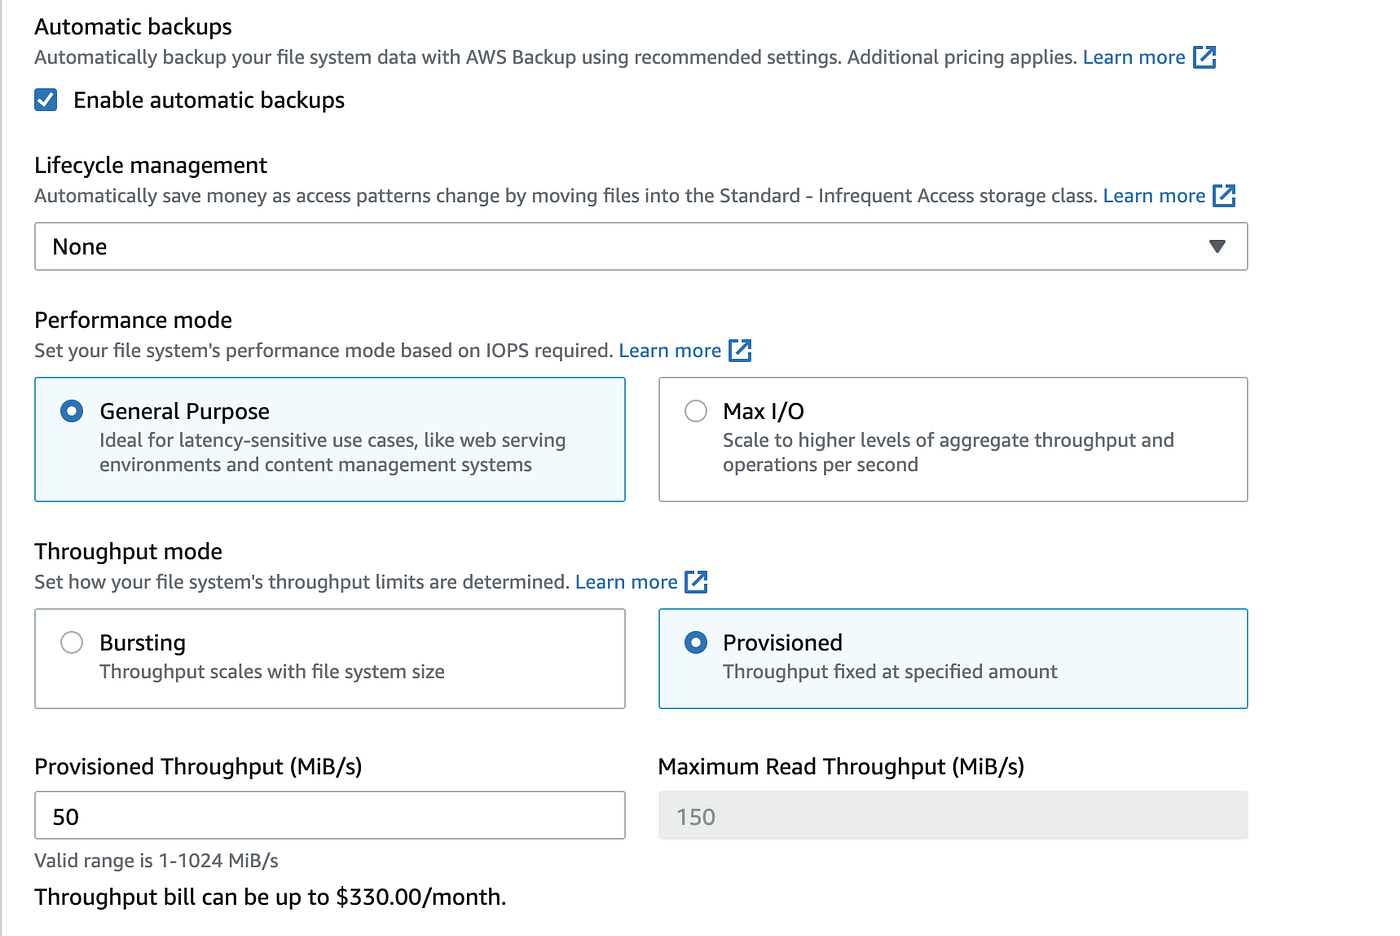Choose Bursting throughput mode radio

72,643
